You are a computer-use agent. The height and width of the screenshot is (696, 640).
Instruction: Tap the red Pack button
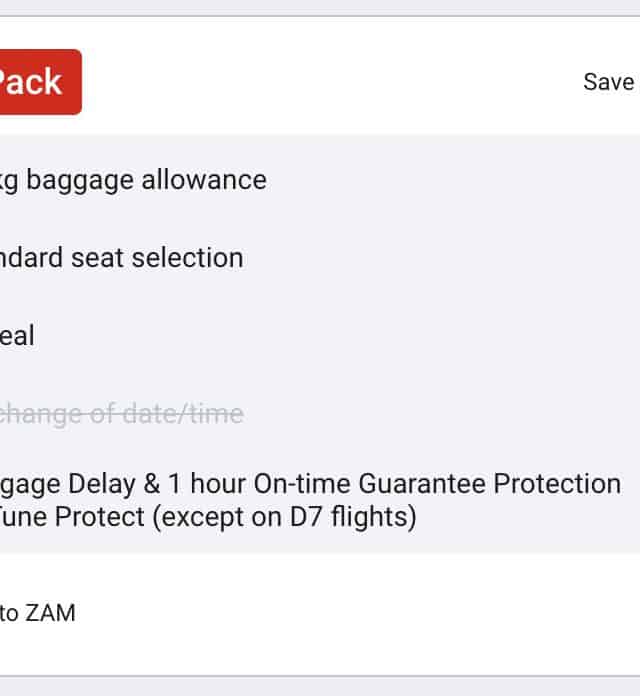pos(35,82)
